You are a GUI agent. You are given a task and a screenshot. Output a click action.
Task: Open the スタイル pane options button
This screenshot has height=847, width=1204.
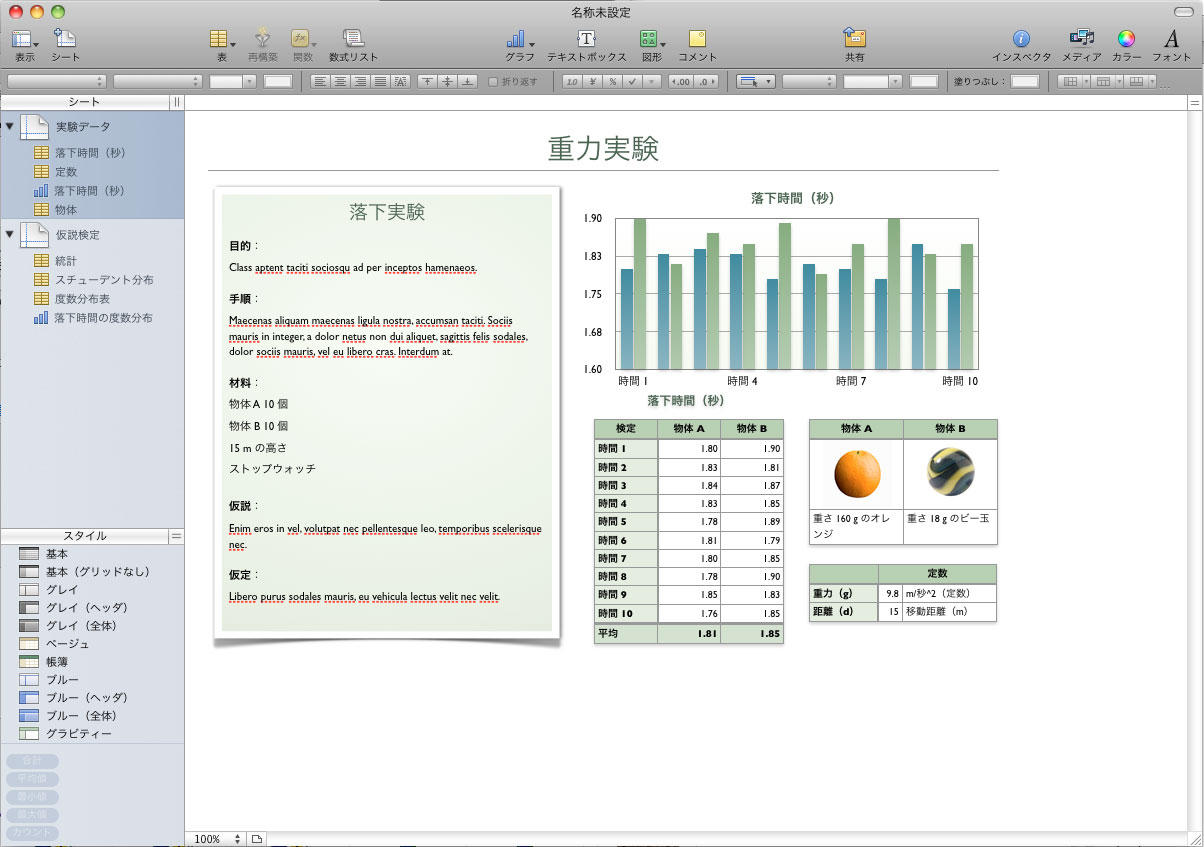[176, 536]
